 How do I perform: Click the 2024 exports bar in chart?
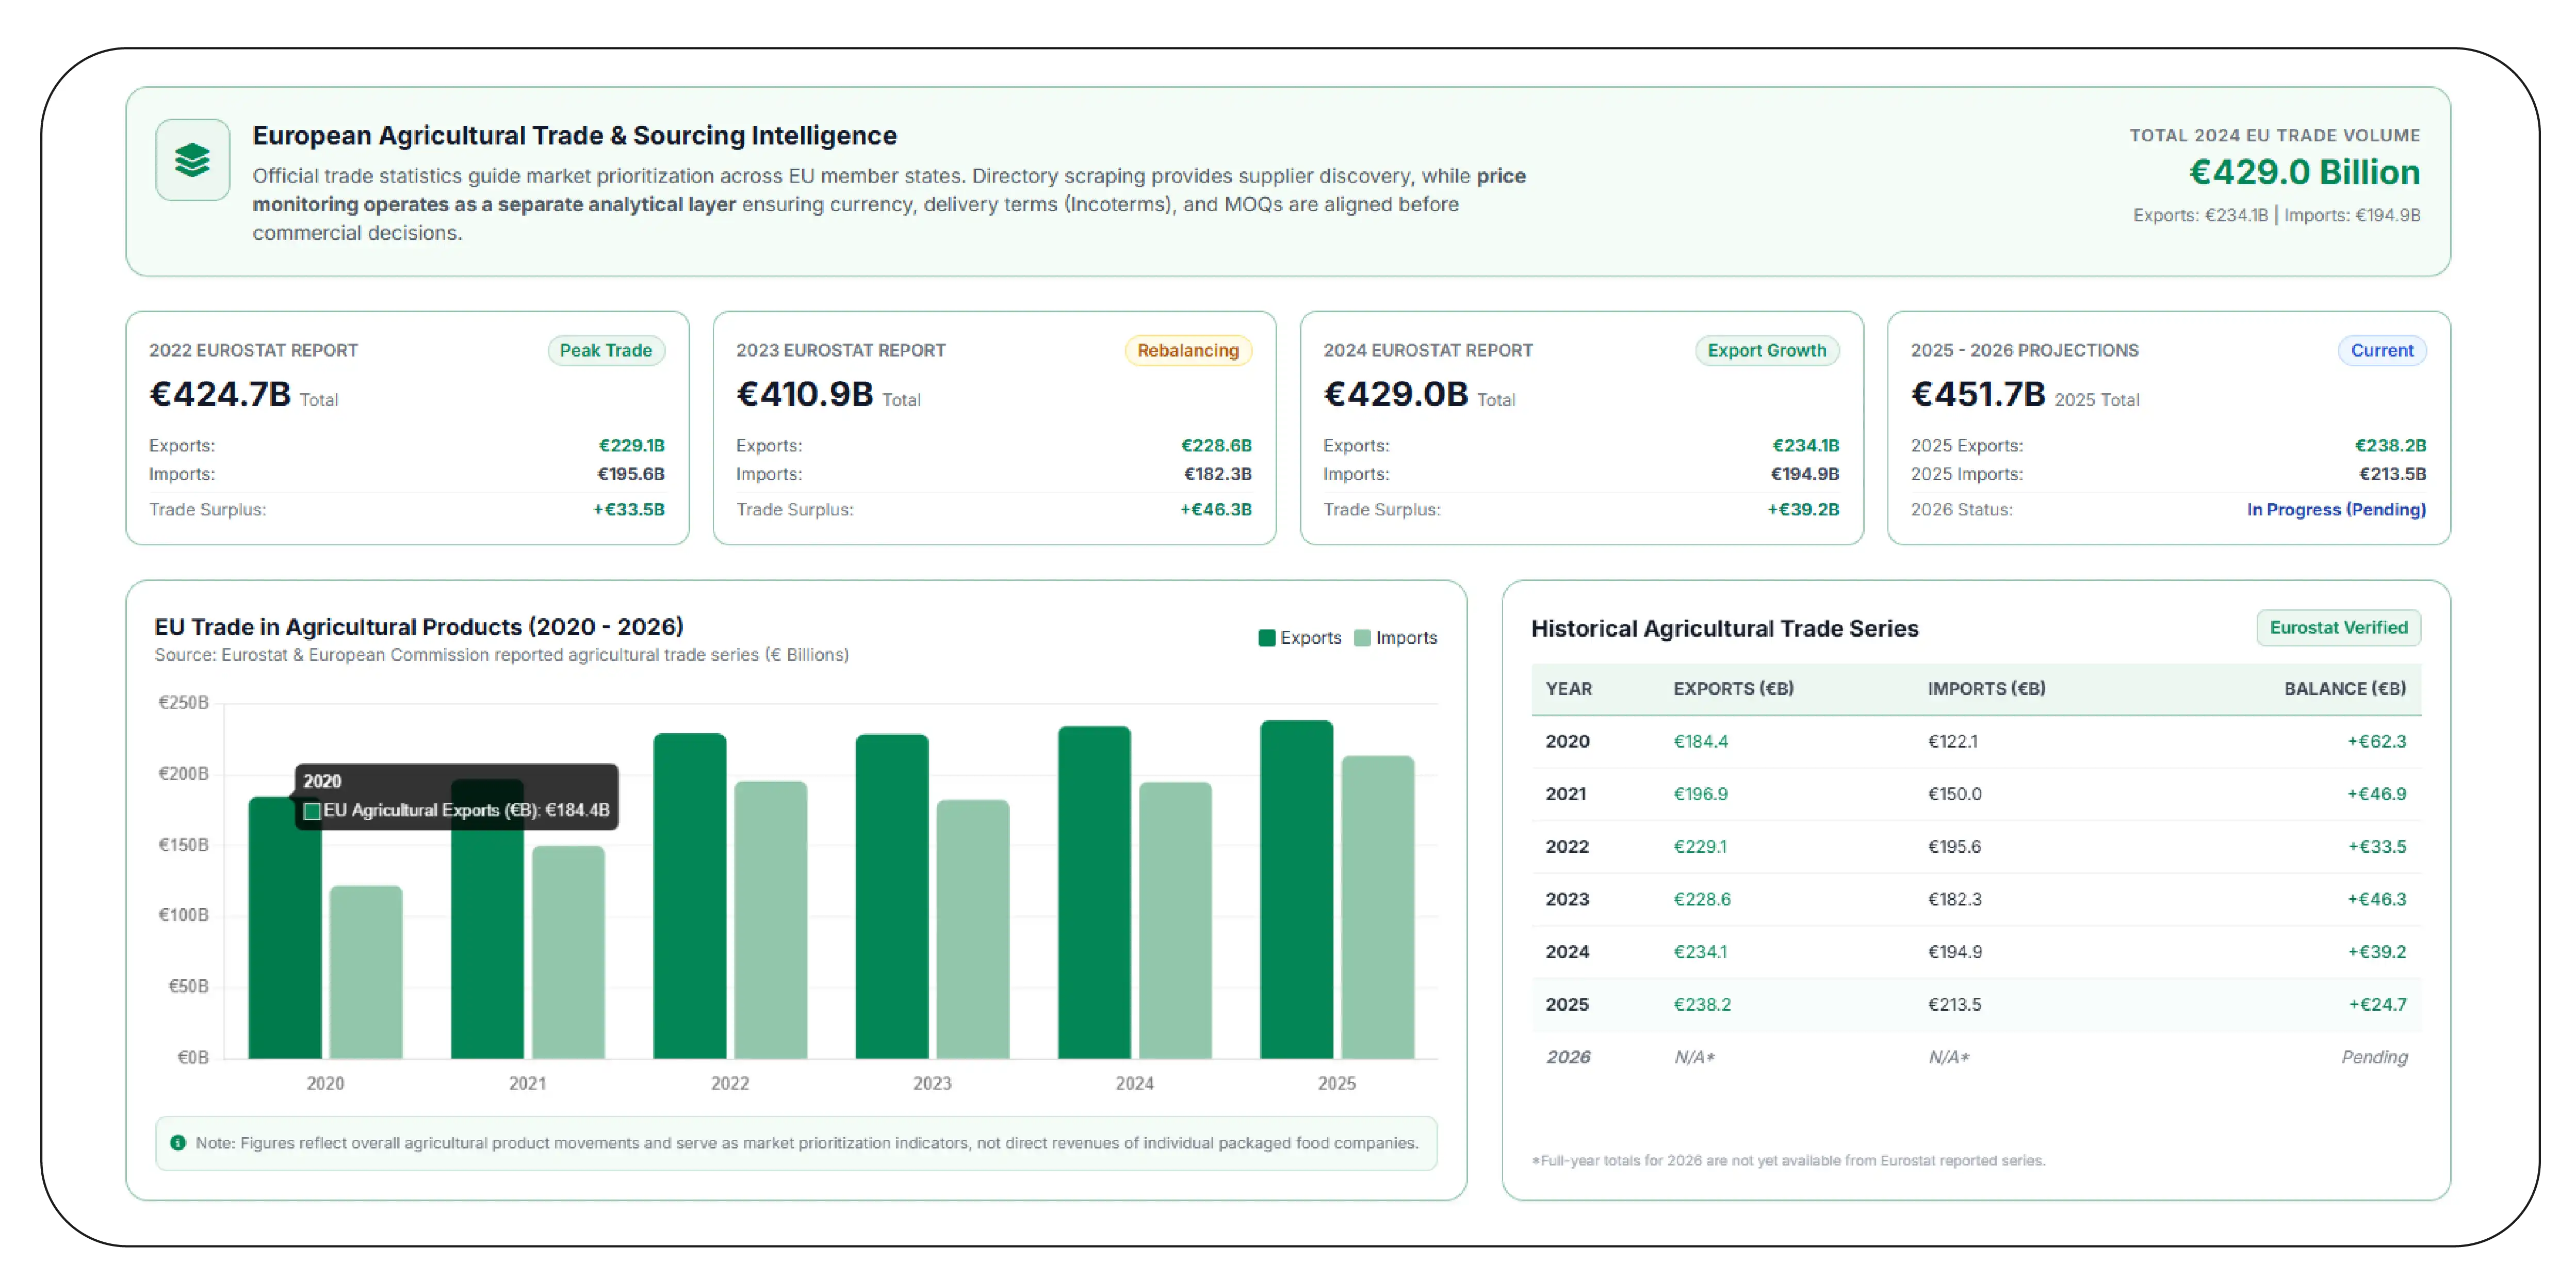(1095, 892)
